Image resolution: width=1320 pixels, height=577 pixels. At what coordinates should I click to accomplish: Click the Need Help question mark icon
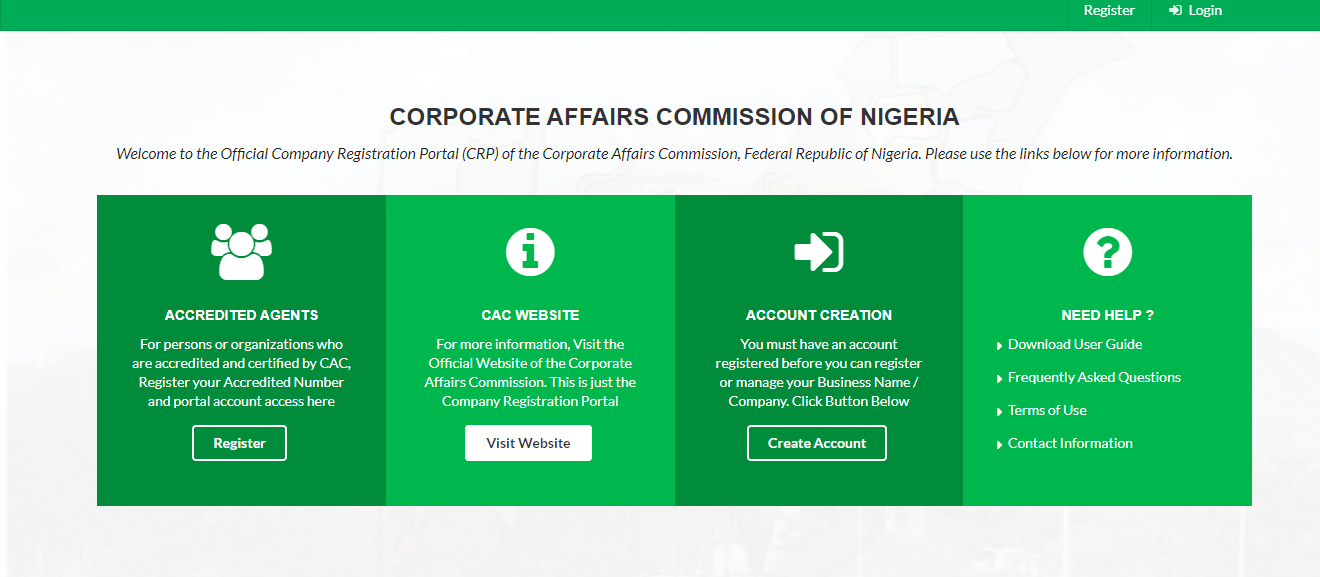click(x=1107, y=251)
